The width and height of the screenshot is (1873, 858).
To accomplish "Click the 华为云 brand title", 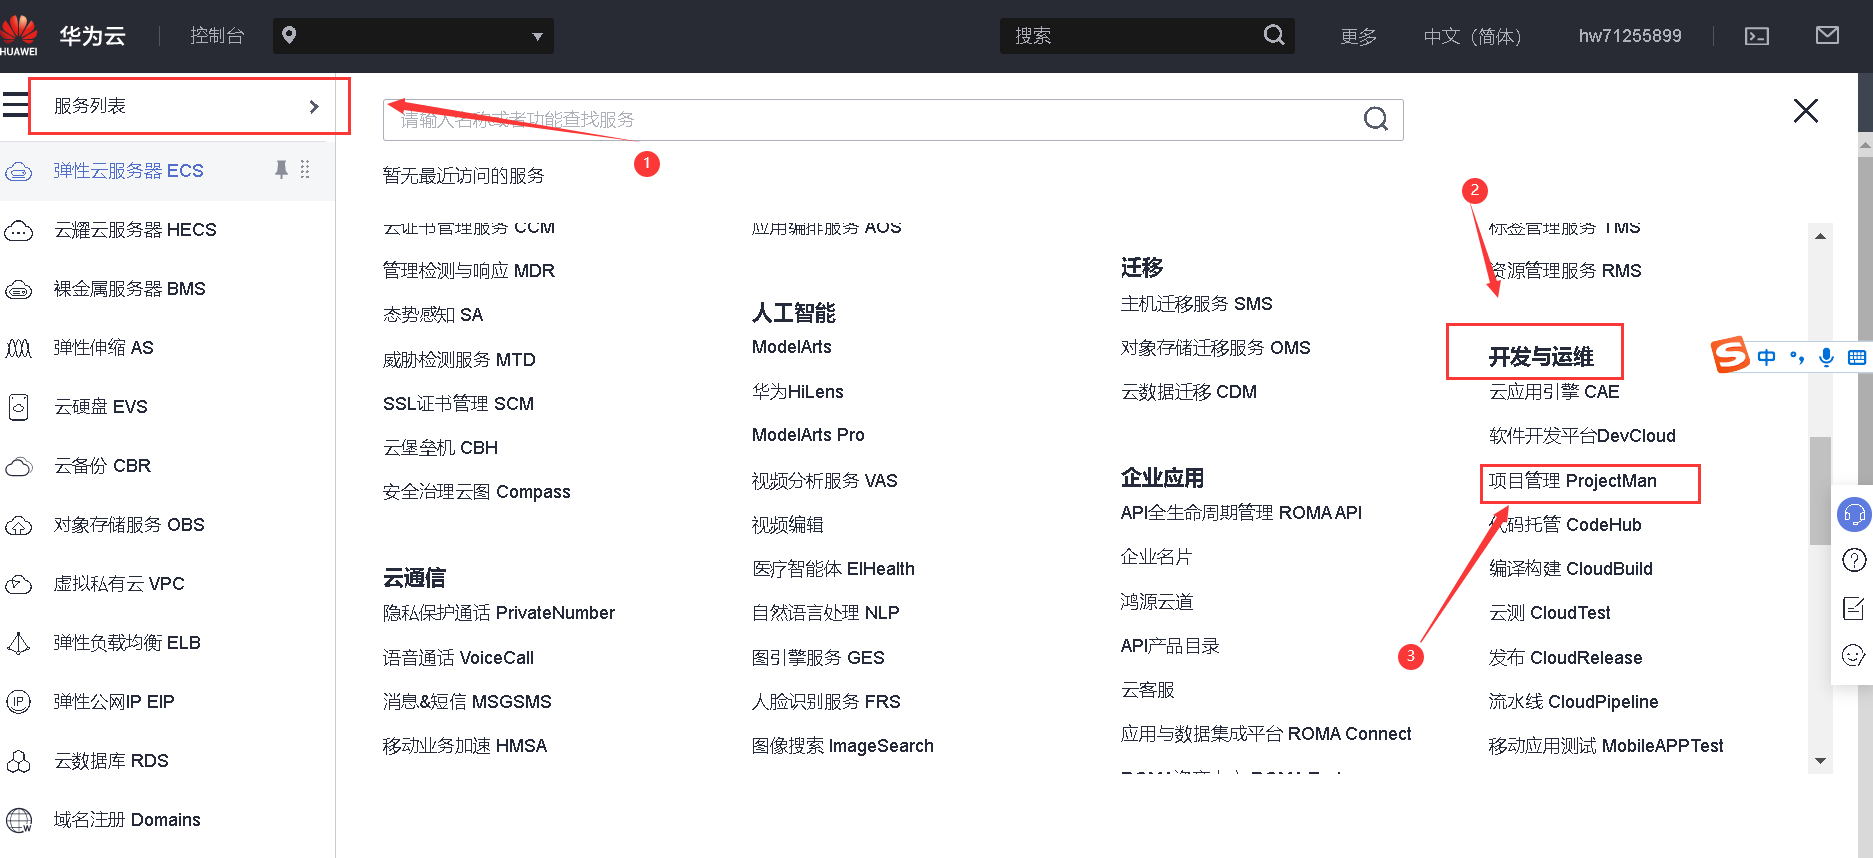I will [92, 36].
